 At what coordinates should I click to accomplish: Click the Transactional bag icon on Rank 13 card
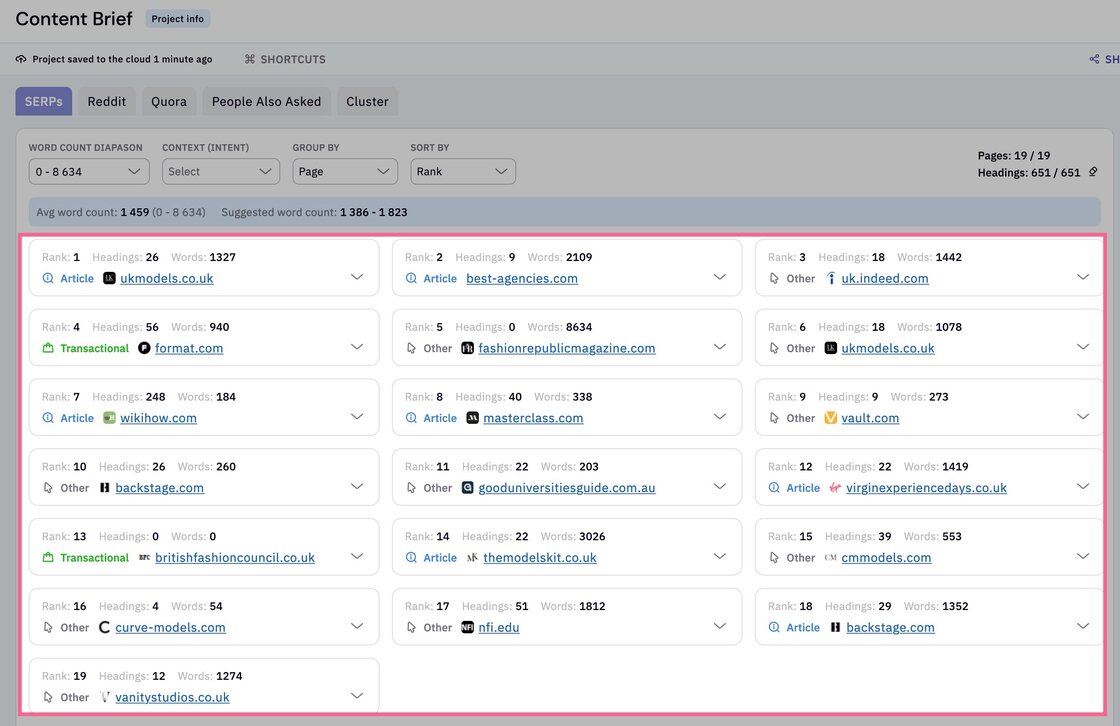tap(48, 557)
